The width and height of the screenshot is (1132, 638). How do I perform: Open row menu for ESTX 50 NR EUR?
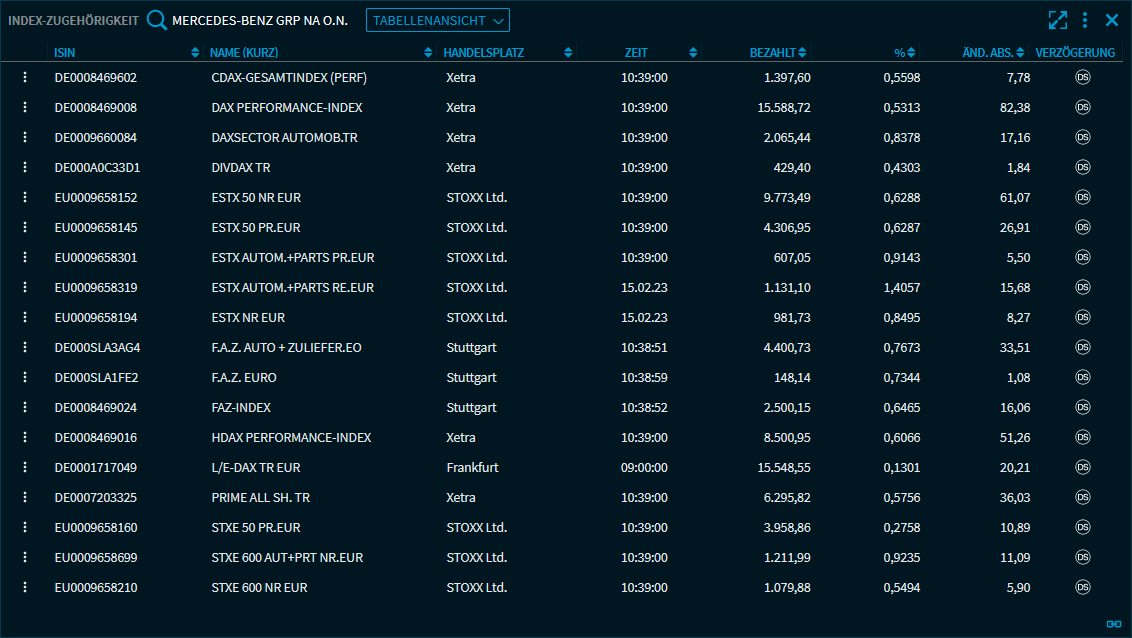click(25, 197)
